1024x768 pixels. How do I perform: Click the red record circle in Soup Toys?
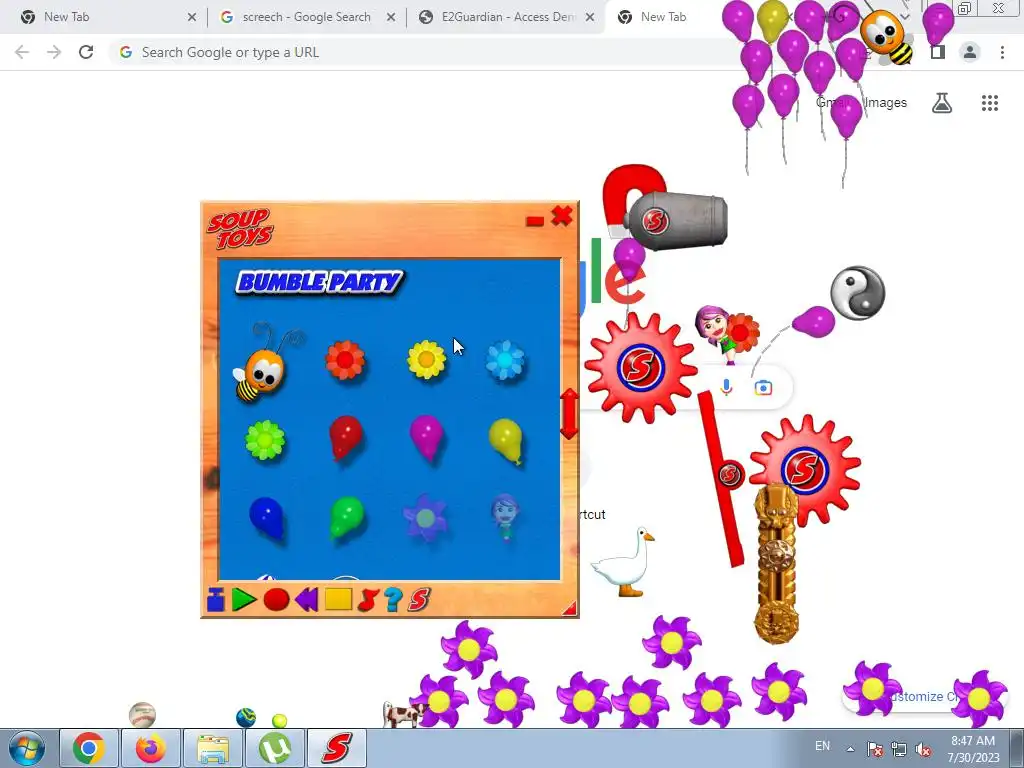point(276,600)
